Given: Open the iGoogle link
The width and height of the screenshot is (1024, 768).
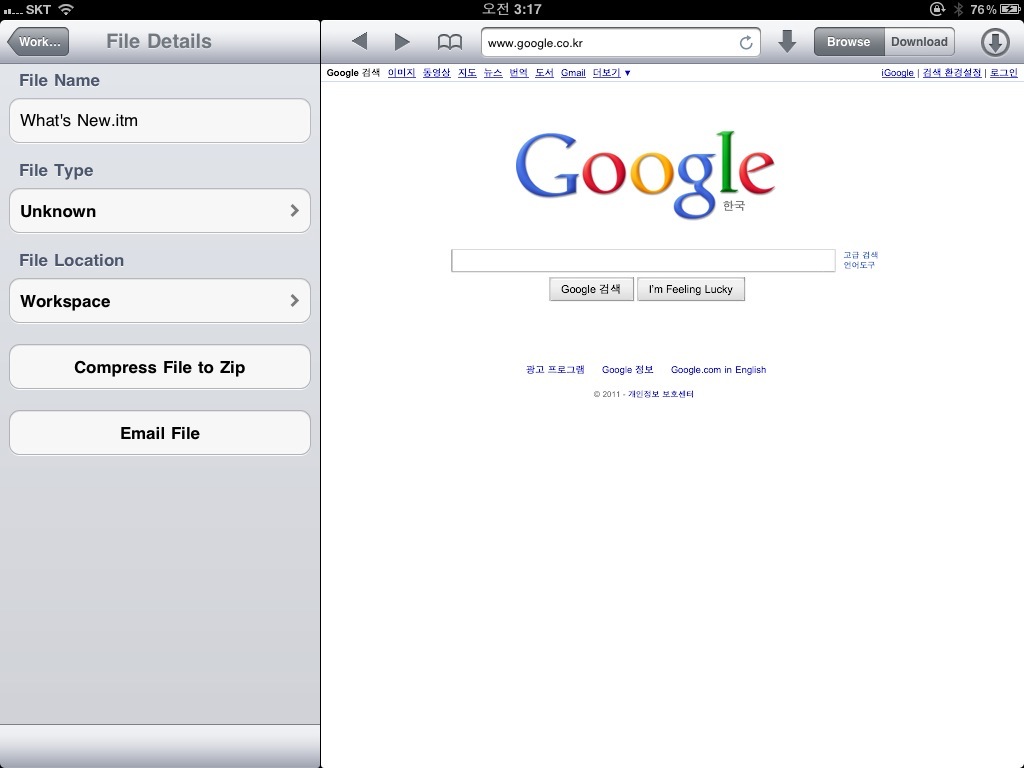Looking at the screenshot, I should (x=897, y=72).
